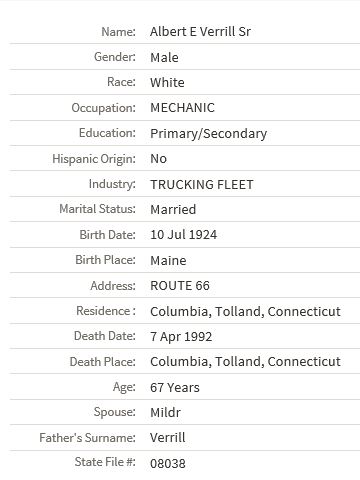This screenshot has height=480, width=360.
Task: Click the Occupation field label
Action: [104, 108]
